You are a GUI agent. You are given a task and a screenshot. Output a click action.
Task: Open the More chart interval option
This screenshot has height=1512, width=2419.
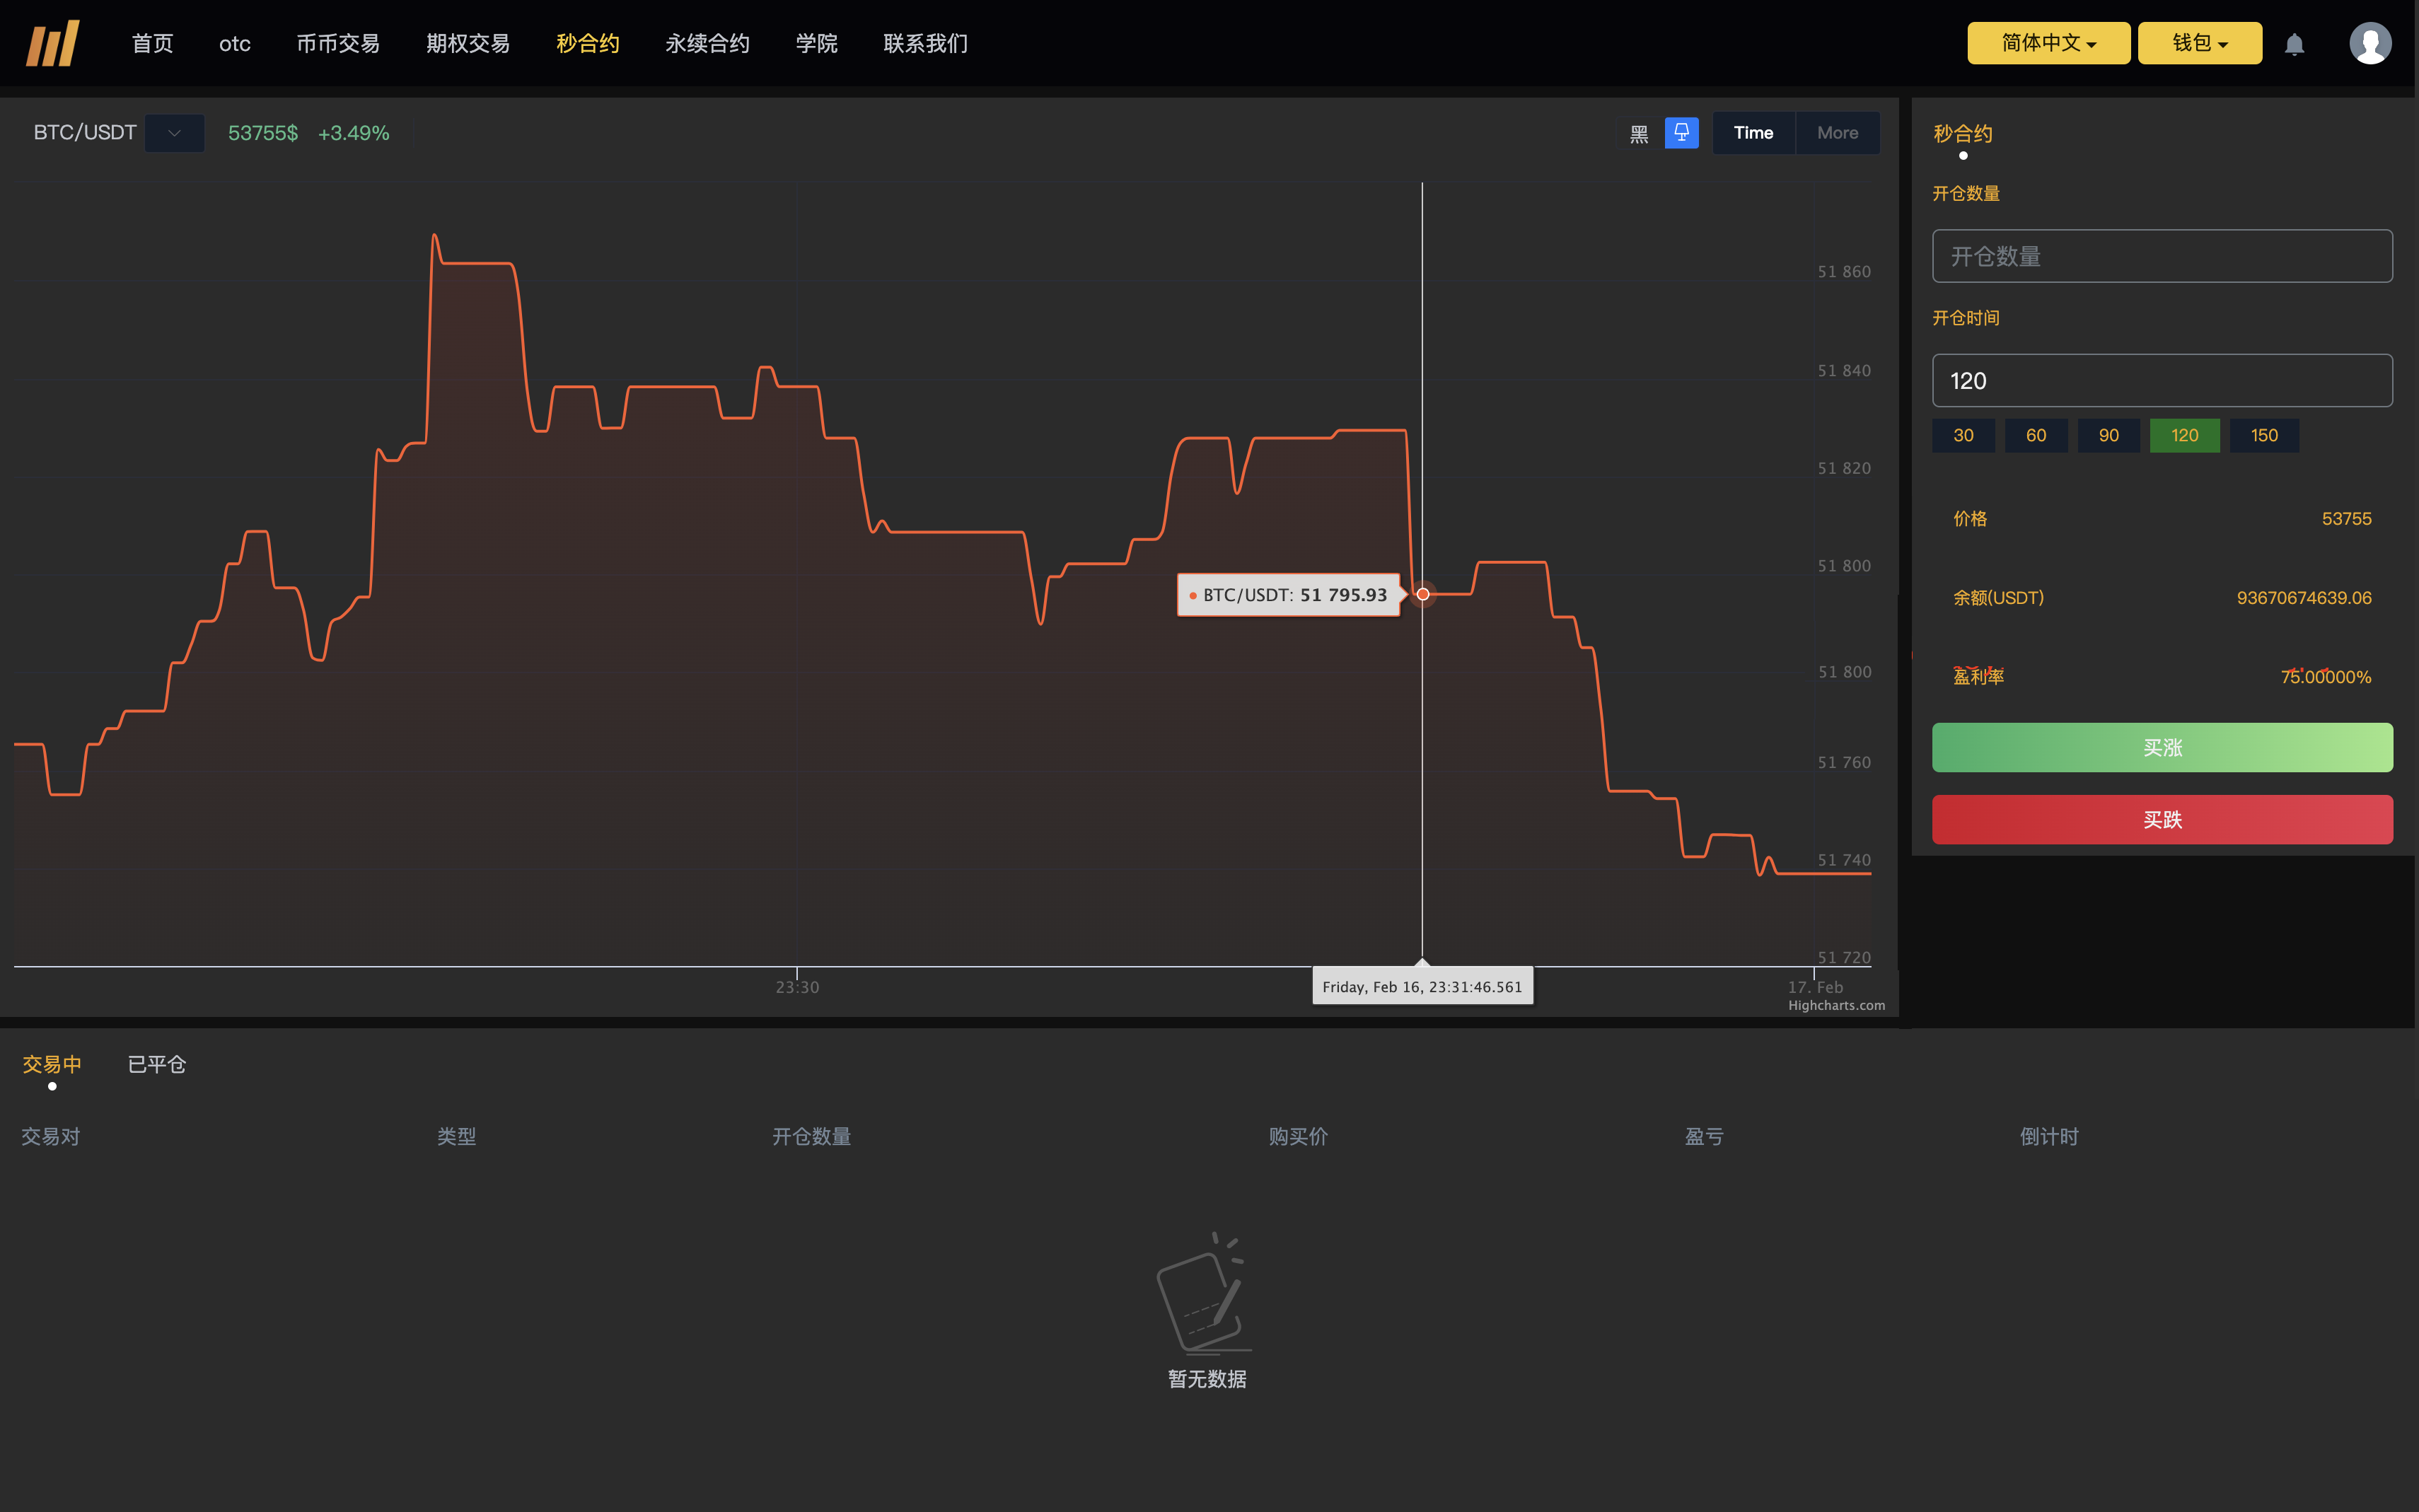pyautogui.click(x=1837, y=133)
